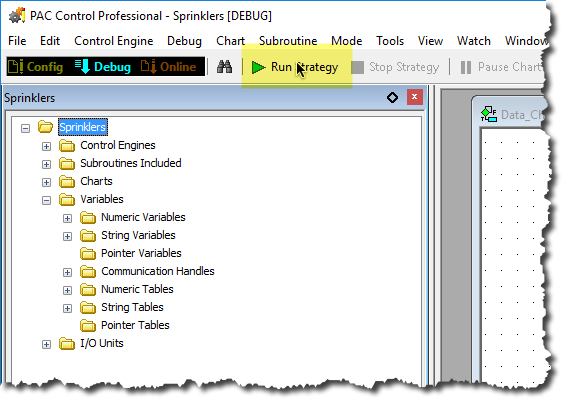Click the Stop Strategy square icon
The width and height of the screenshot is (562, 399).
coord(357,67)
